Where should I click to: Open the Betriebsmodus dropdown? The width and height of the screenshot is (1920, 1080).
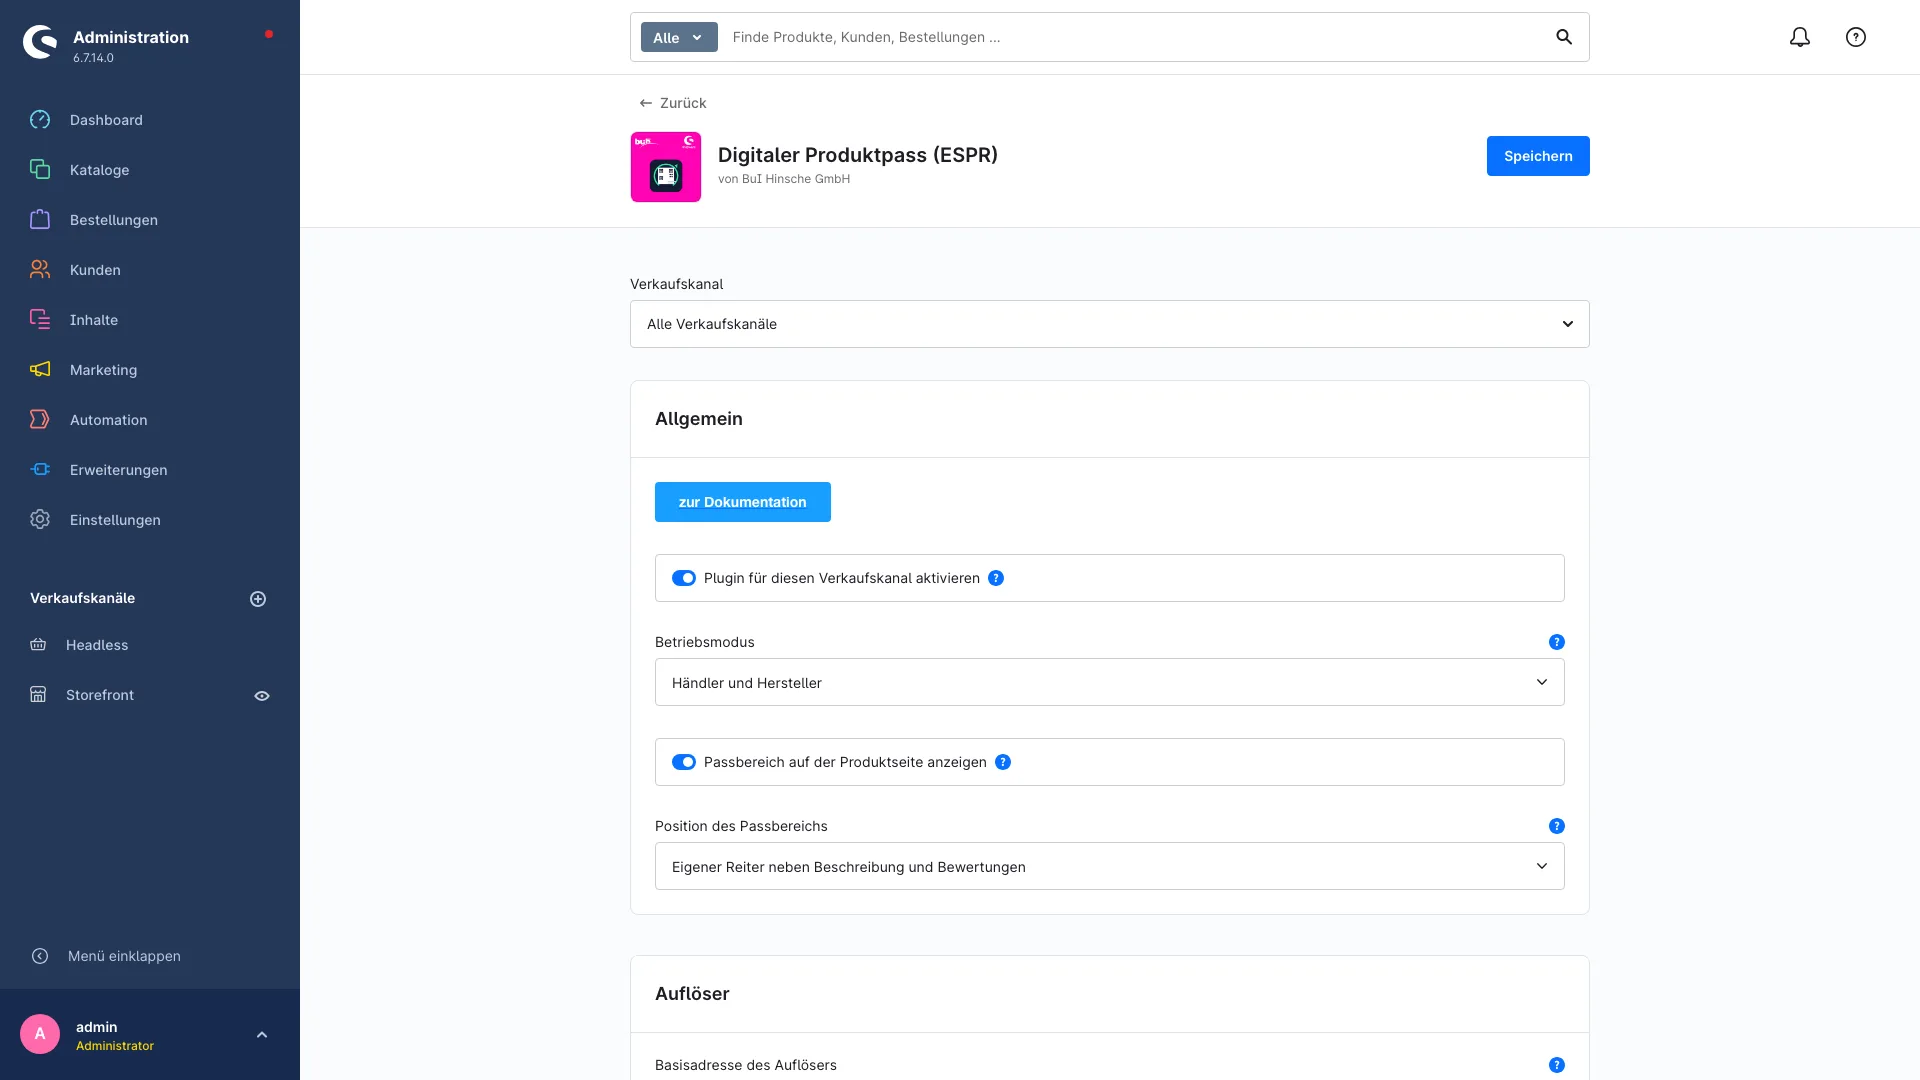(x=1110, y=682)
